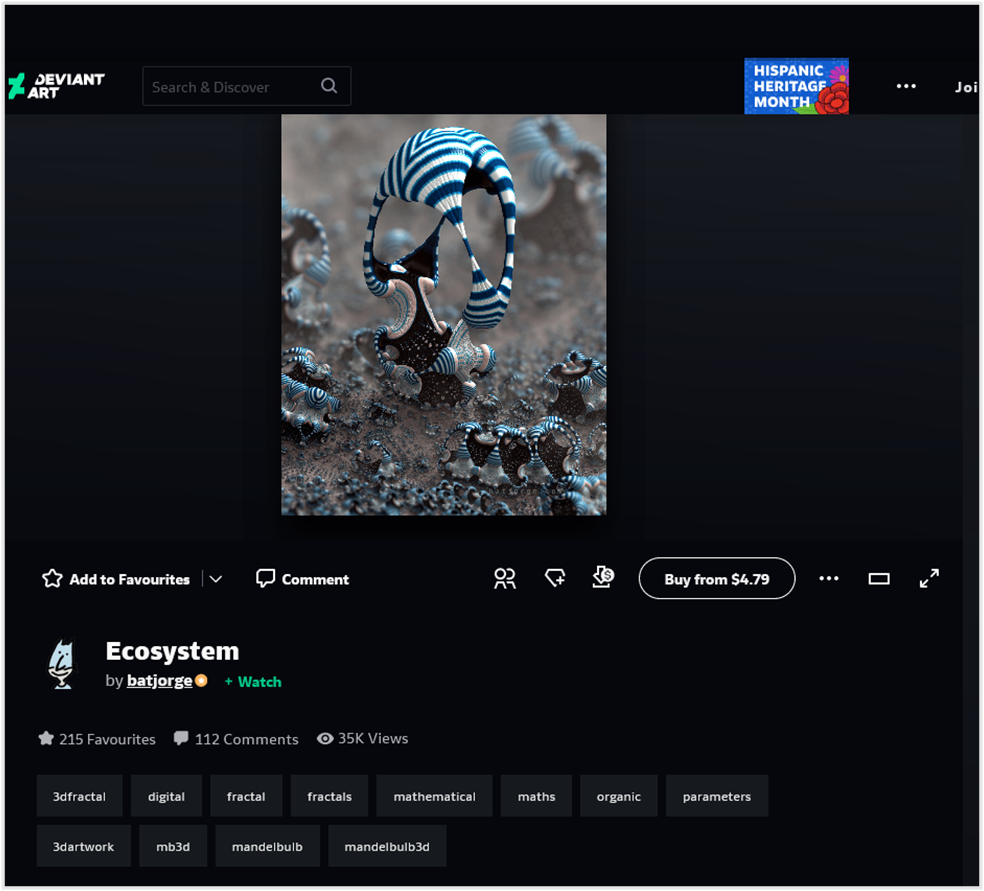Expand the favourites collection dropdown arrow
Image resolution: width=984 pixels, height=891 pixels.
tap(216, 579)
